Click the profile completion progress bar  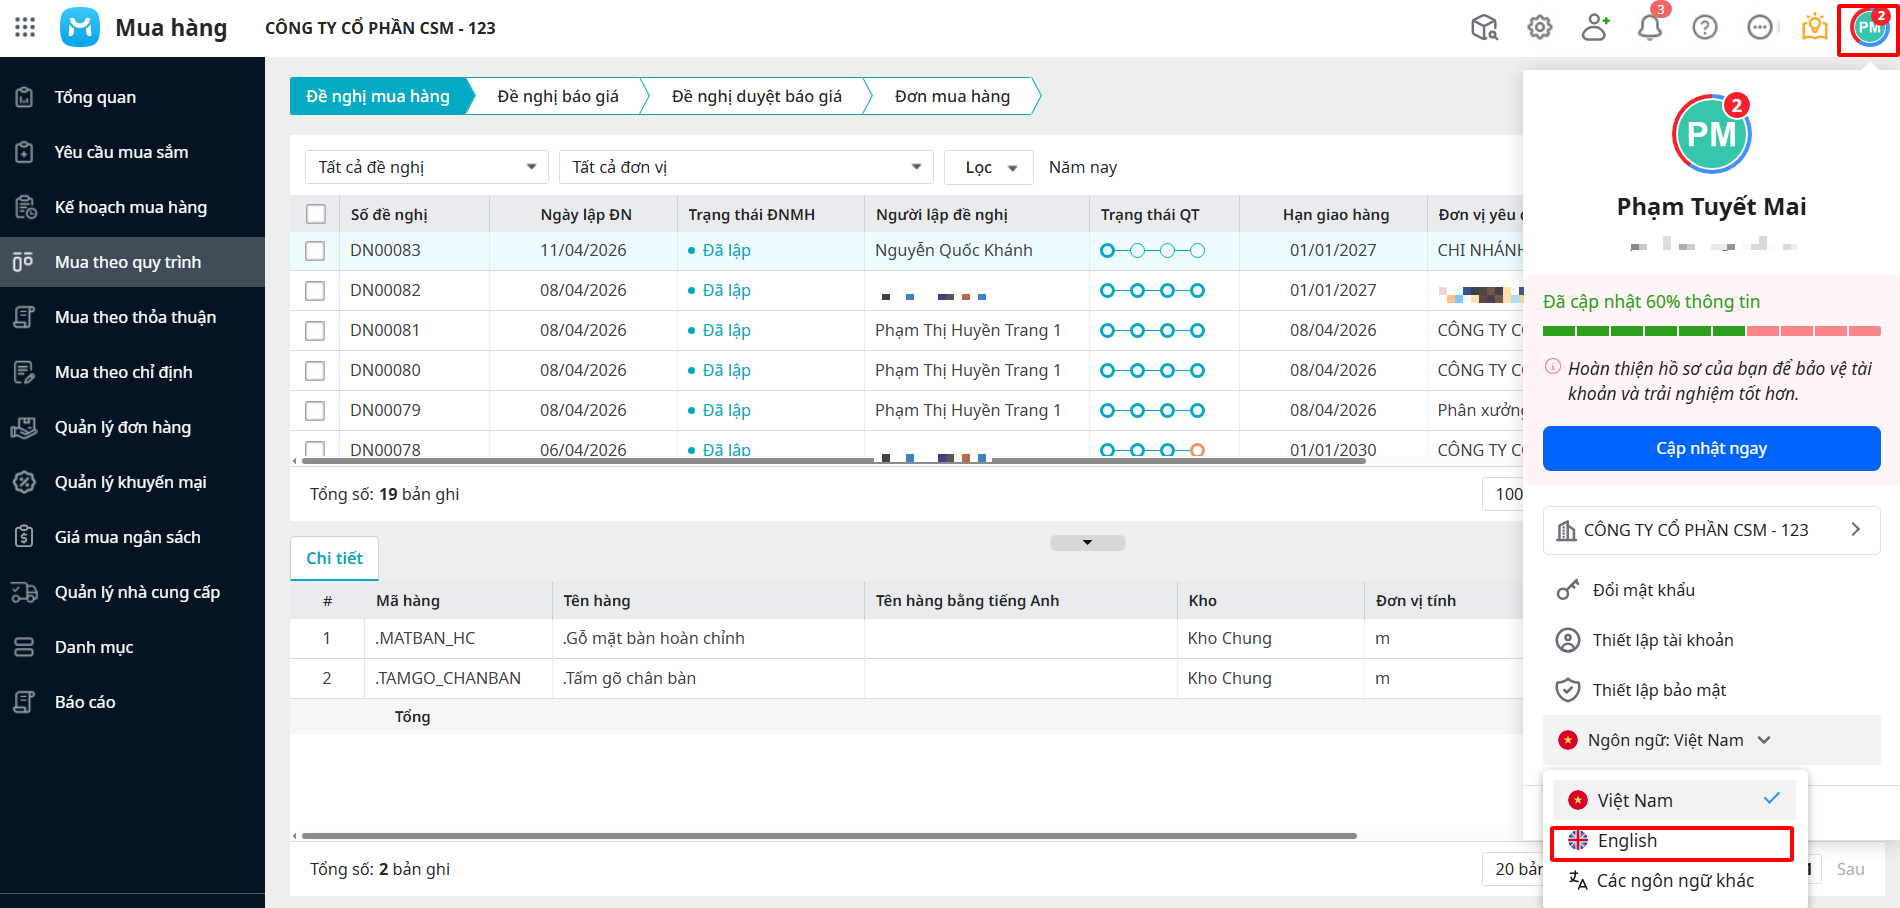(x=1711, y=331)
